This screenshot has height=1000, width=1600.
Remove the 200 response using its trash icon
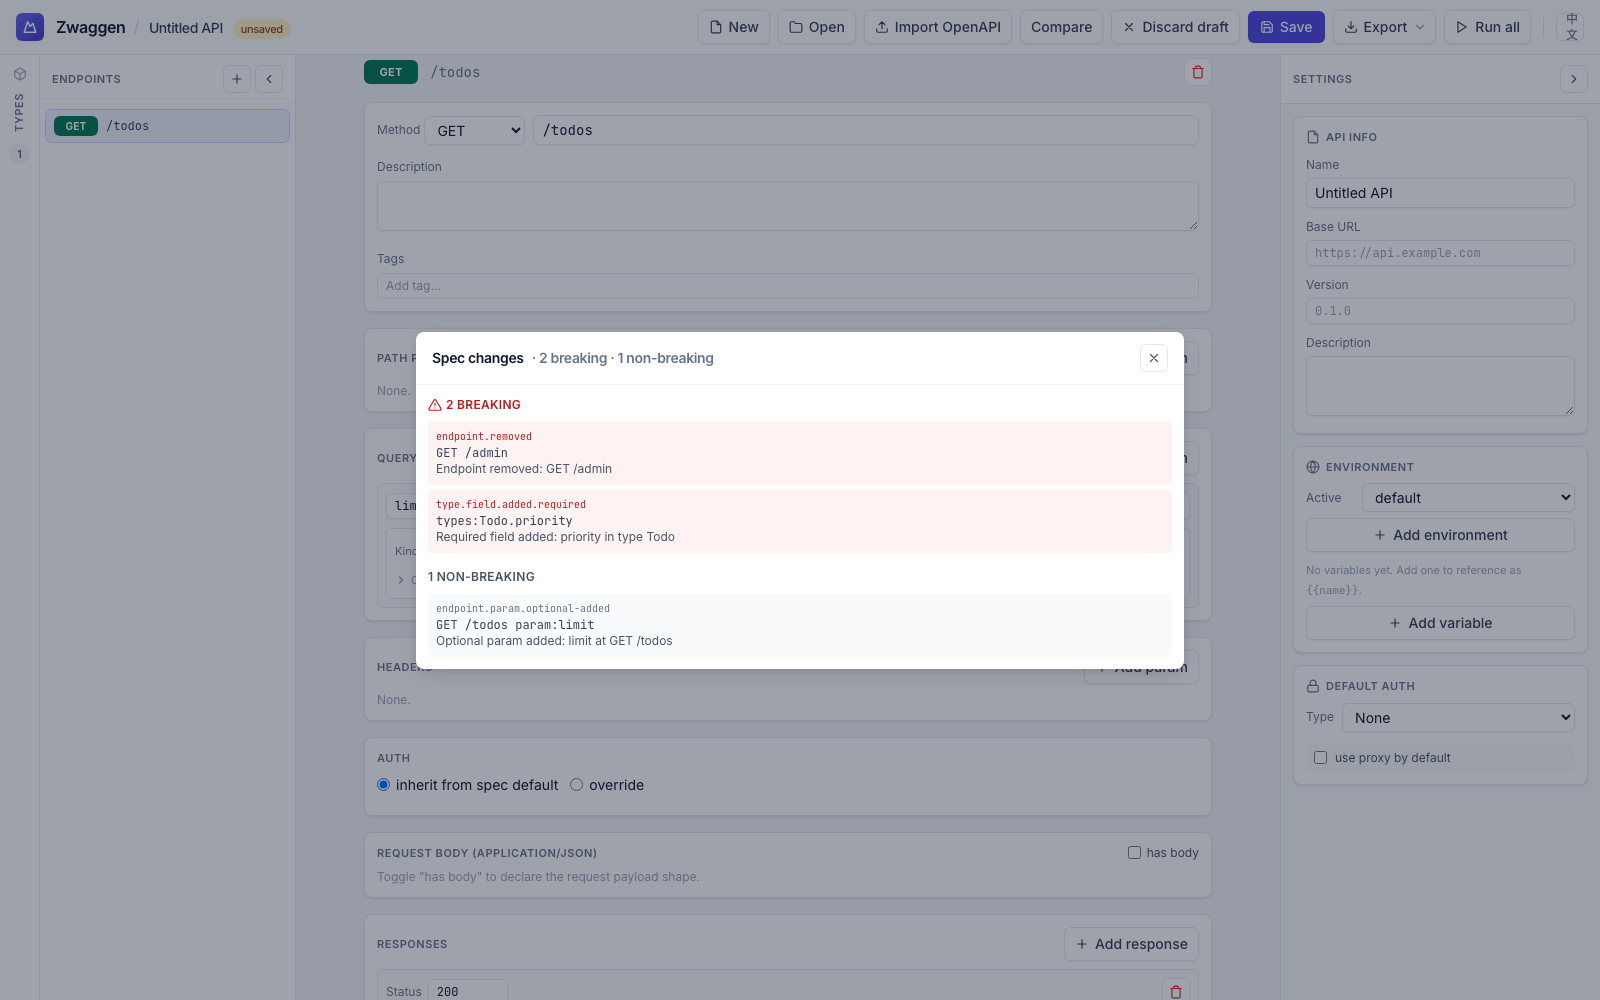click(1175, 991)
